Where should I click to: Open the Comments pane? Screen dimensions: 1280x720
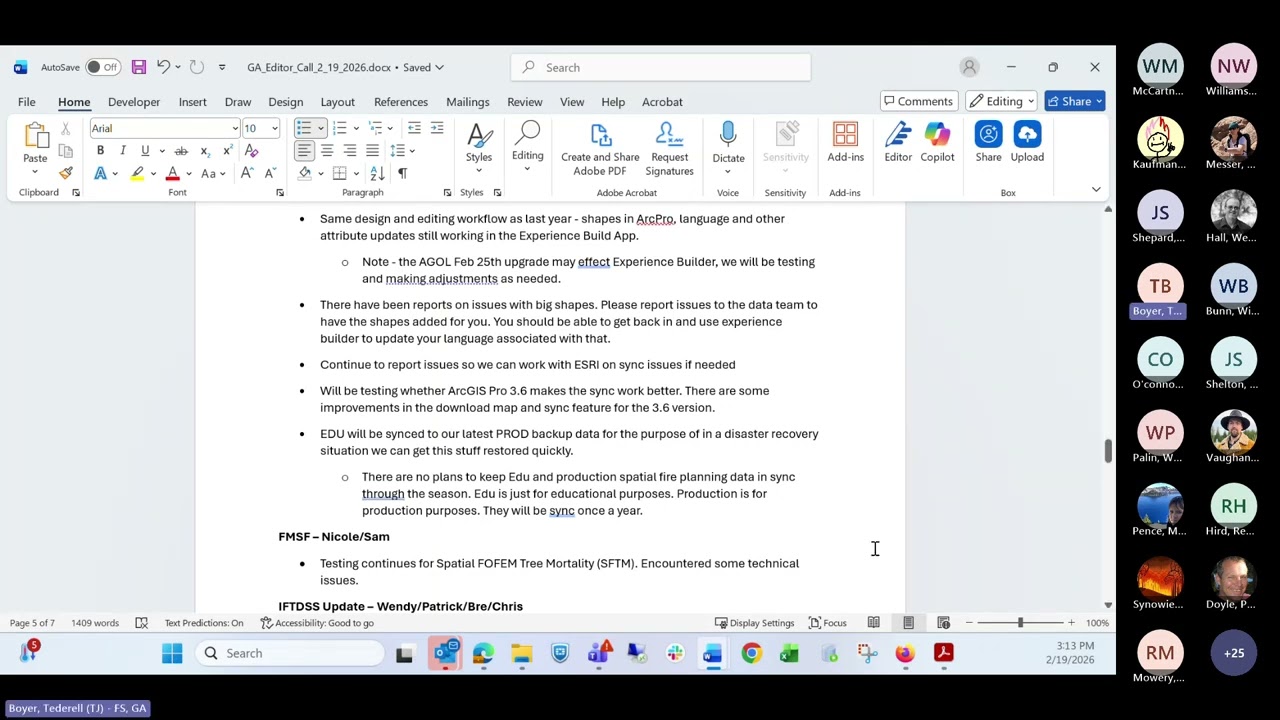pos(917,101)
